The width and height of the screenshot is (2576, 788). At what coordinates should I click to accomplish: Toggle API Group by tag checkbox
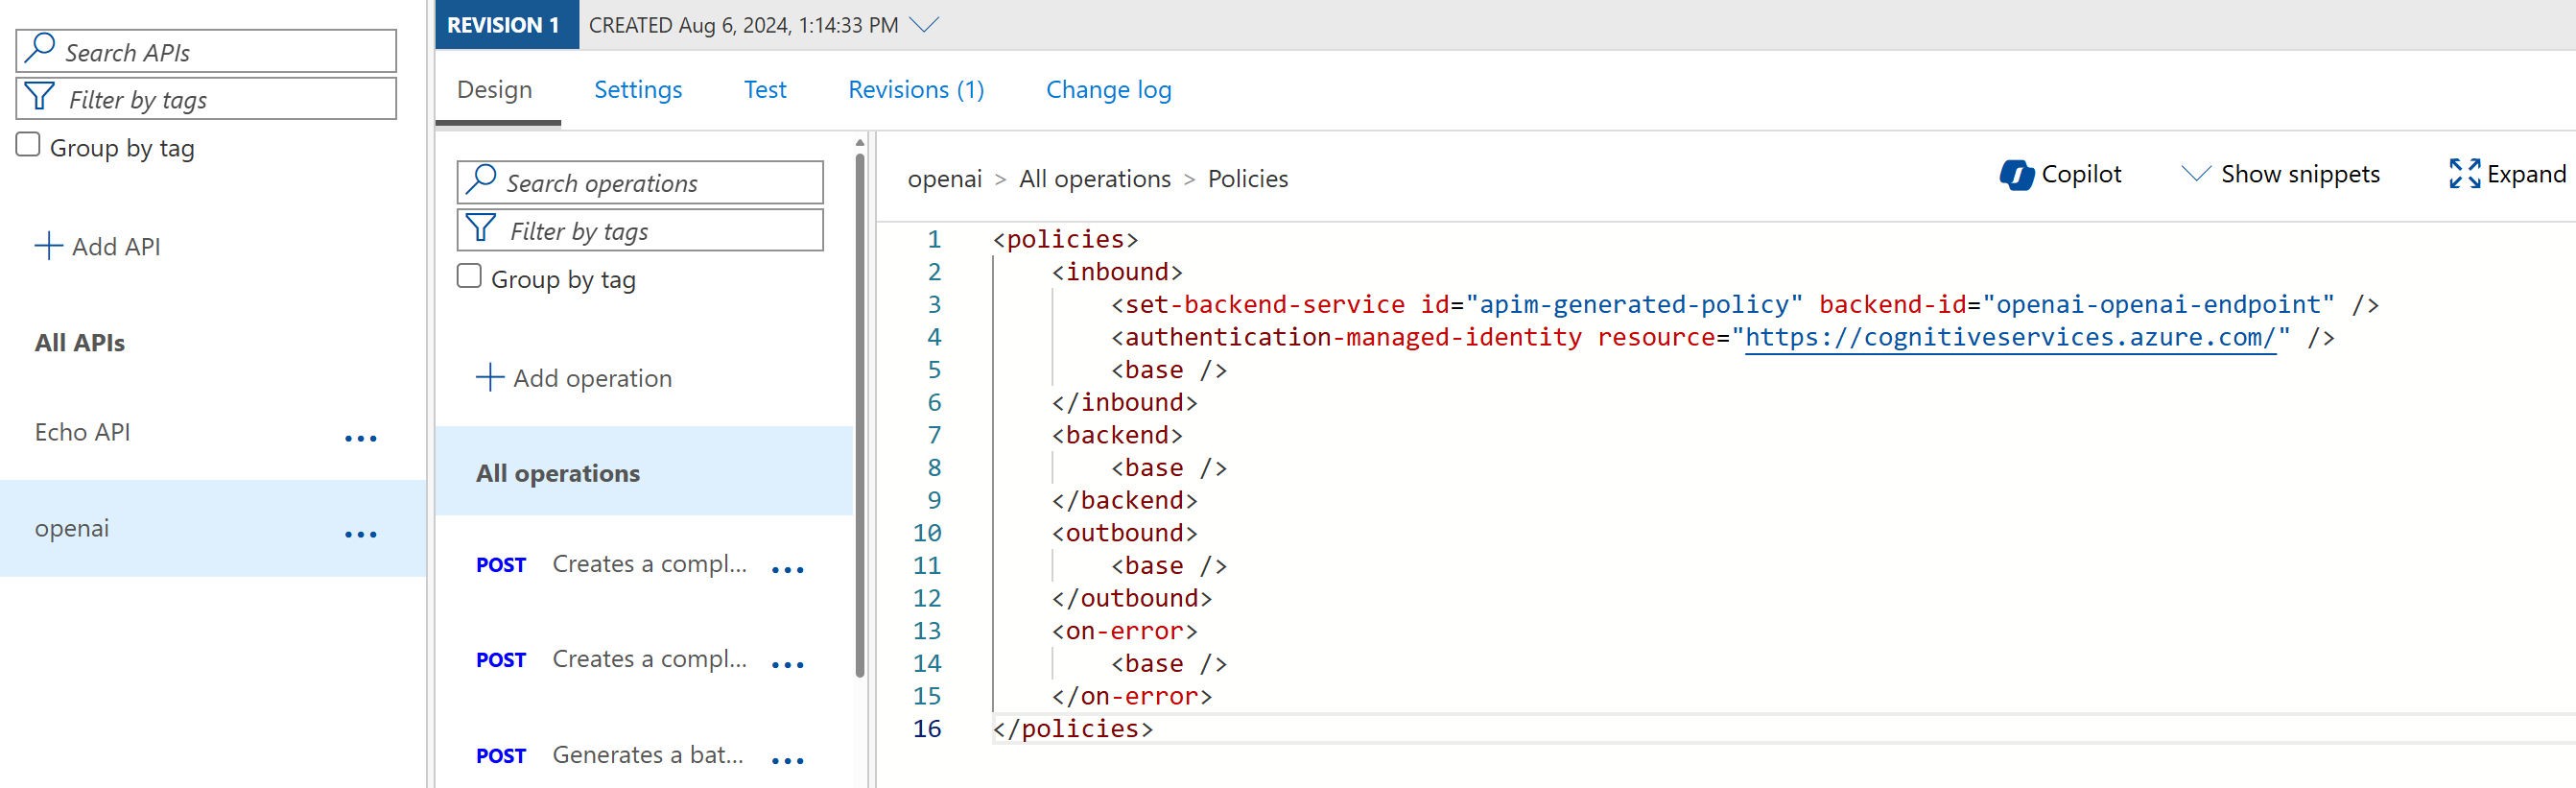pos(28,145)
